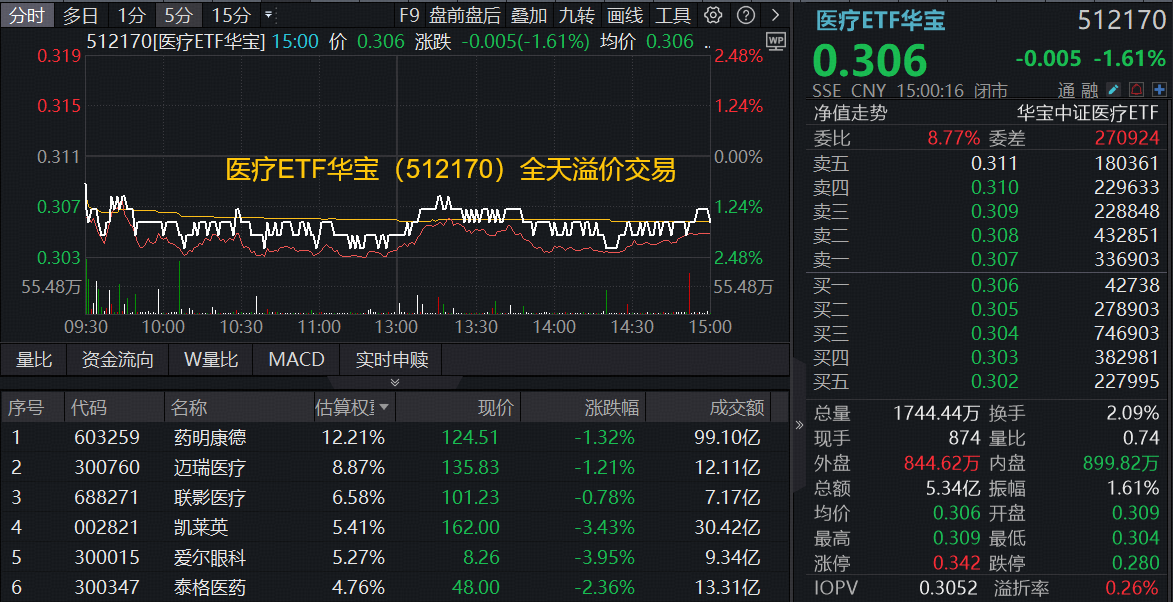Click the 委比 value 8.77%
Screen dimensions: 1173x602
coord(953,138)
